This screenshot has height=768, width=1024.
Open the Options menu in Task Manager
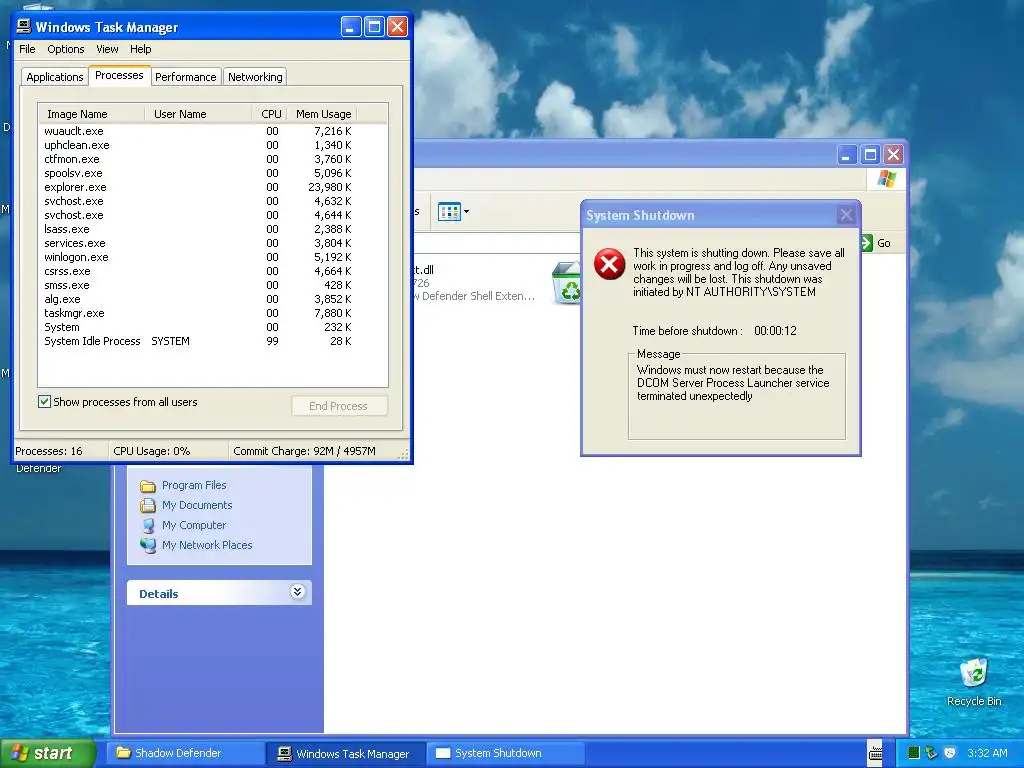pyautogui.click(x=65, y=49)
